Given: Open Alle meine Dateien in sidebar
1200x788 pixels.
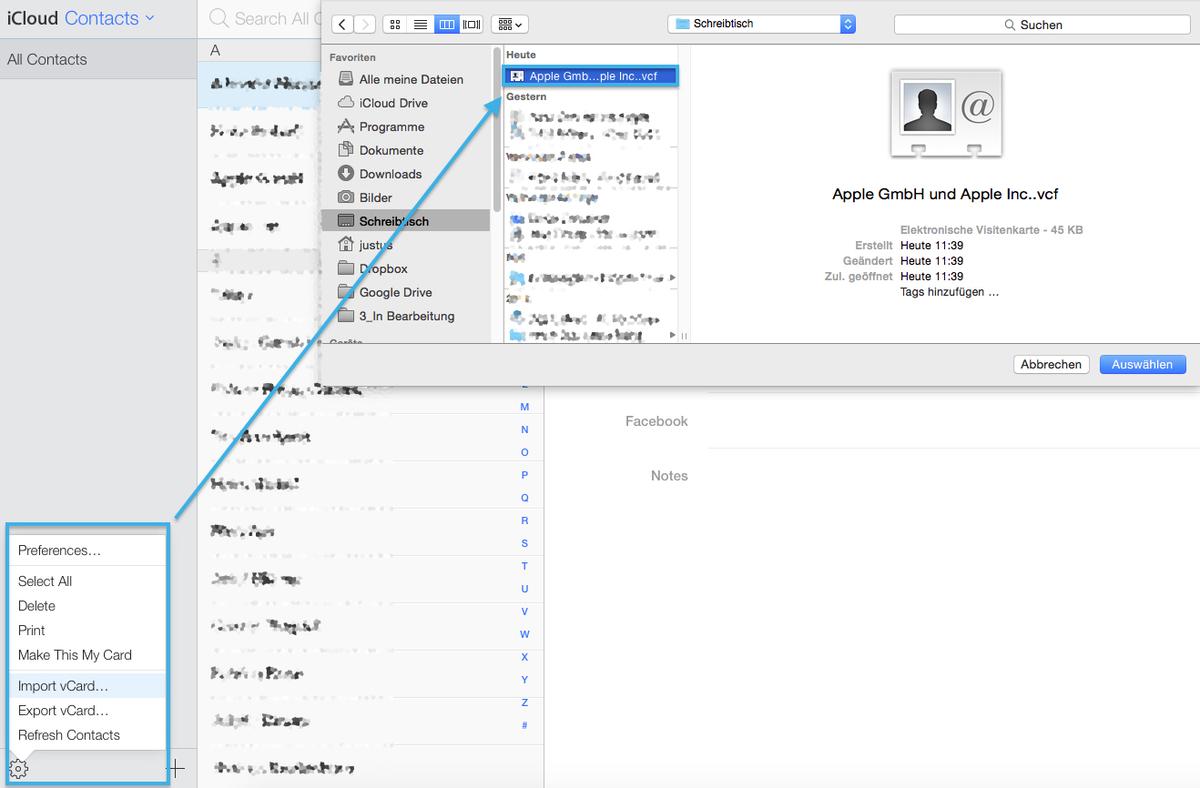Looking at the screenshot, I should pyautogui.click(x=411, y=79).
